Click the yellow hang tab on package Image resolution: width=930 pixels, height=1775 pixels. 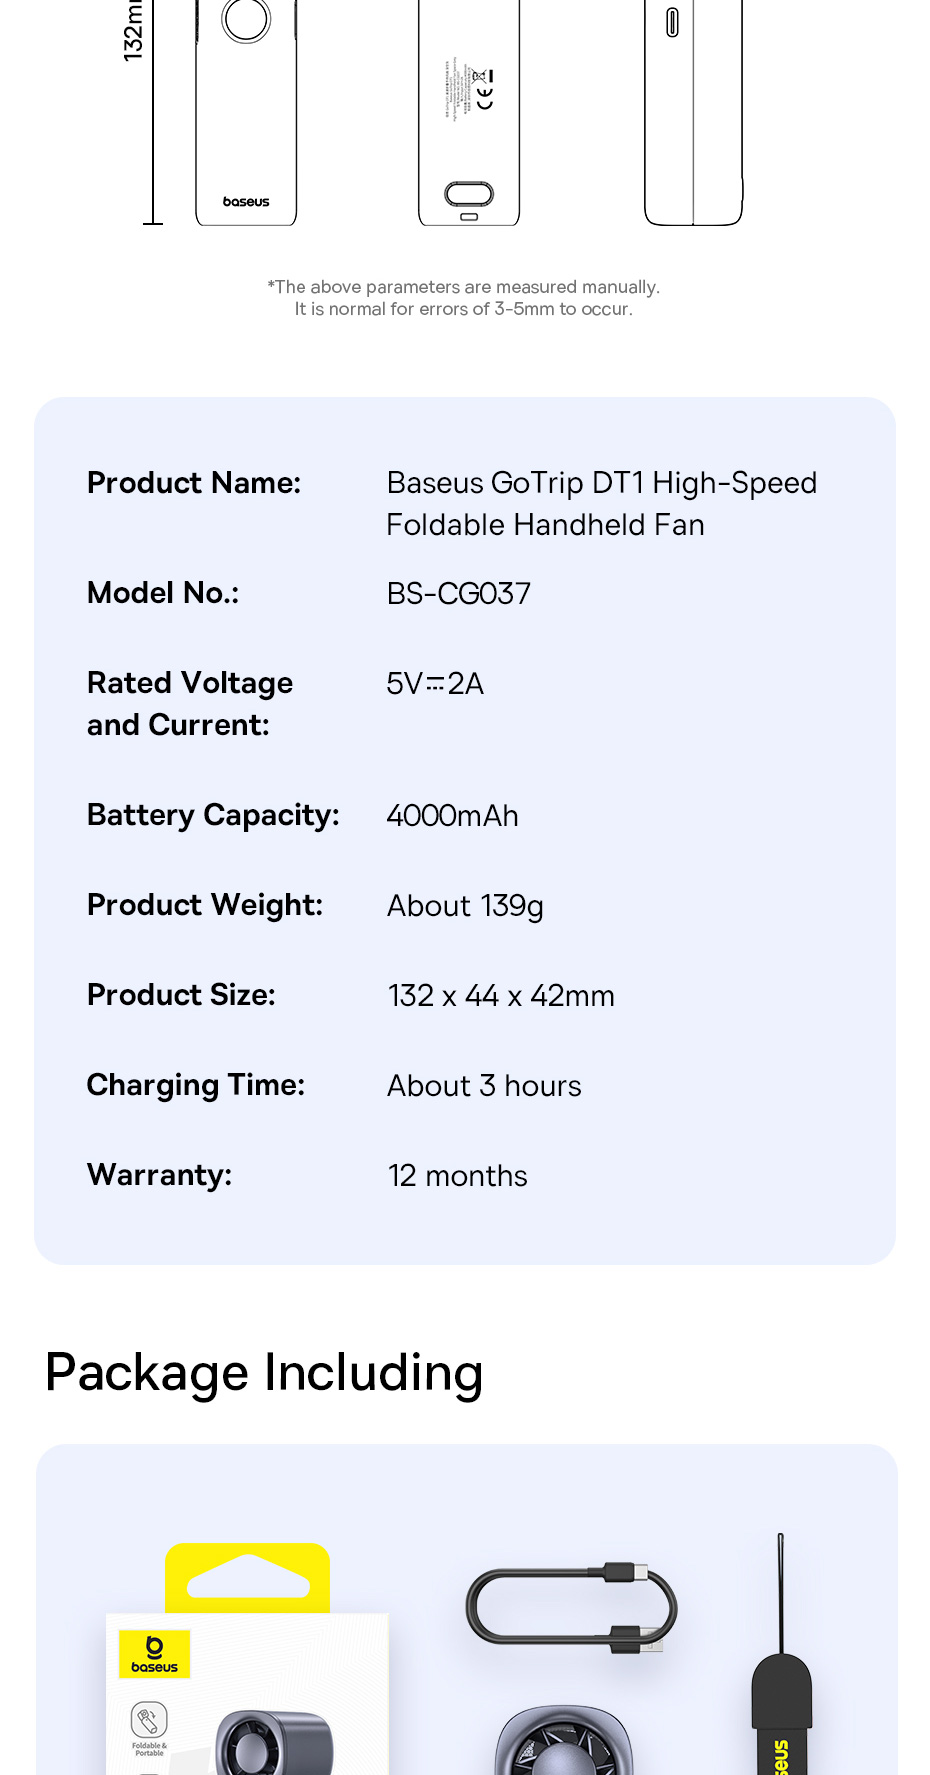(x=247, y=1577)
